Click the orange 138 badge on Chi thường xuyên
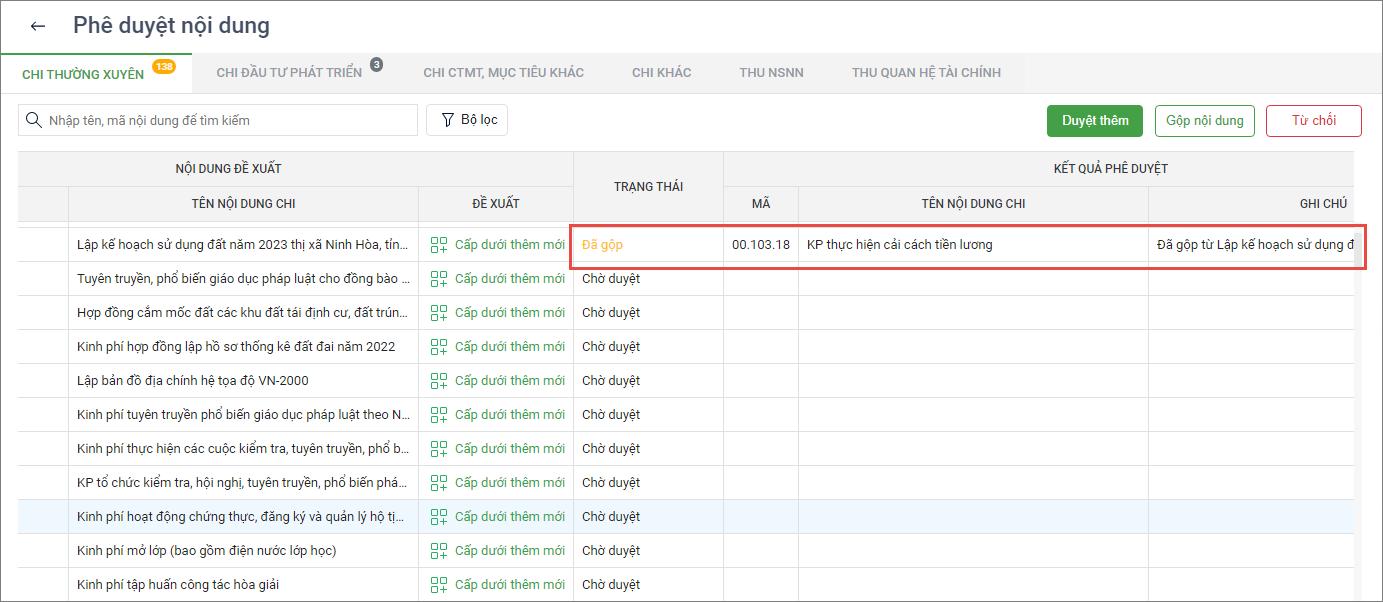 pos(164,66)
